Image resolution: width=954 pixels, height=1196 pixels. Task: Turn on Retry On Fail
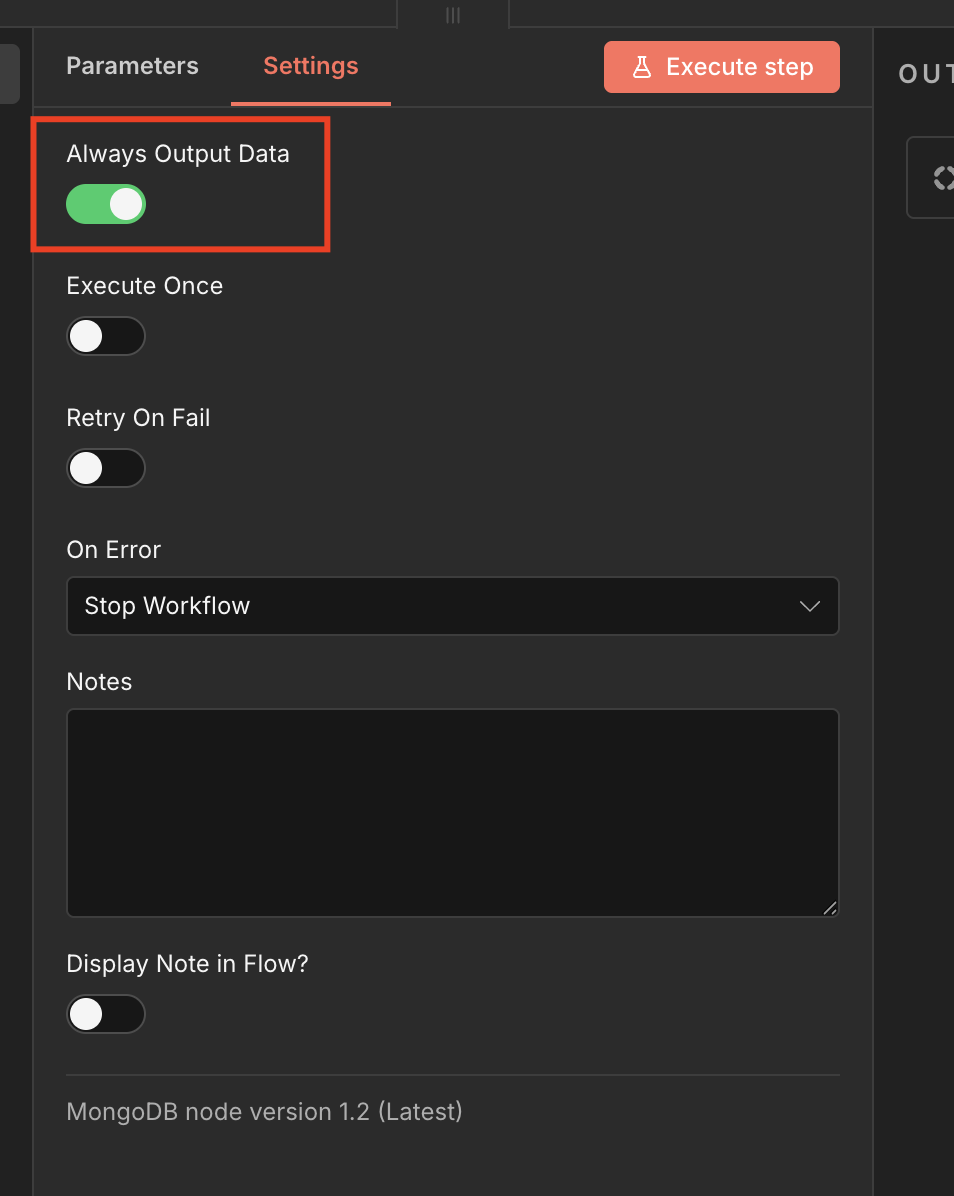[106, 468]
